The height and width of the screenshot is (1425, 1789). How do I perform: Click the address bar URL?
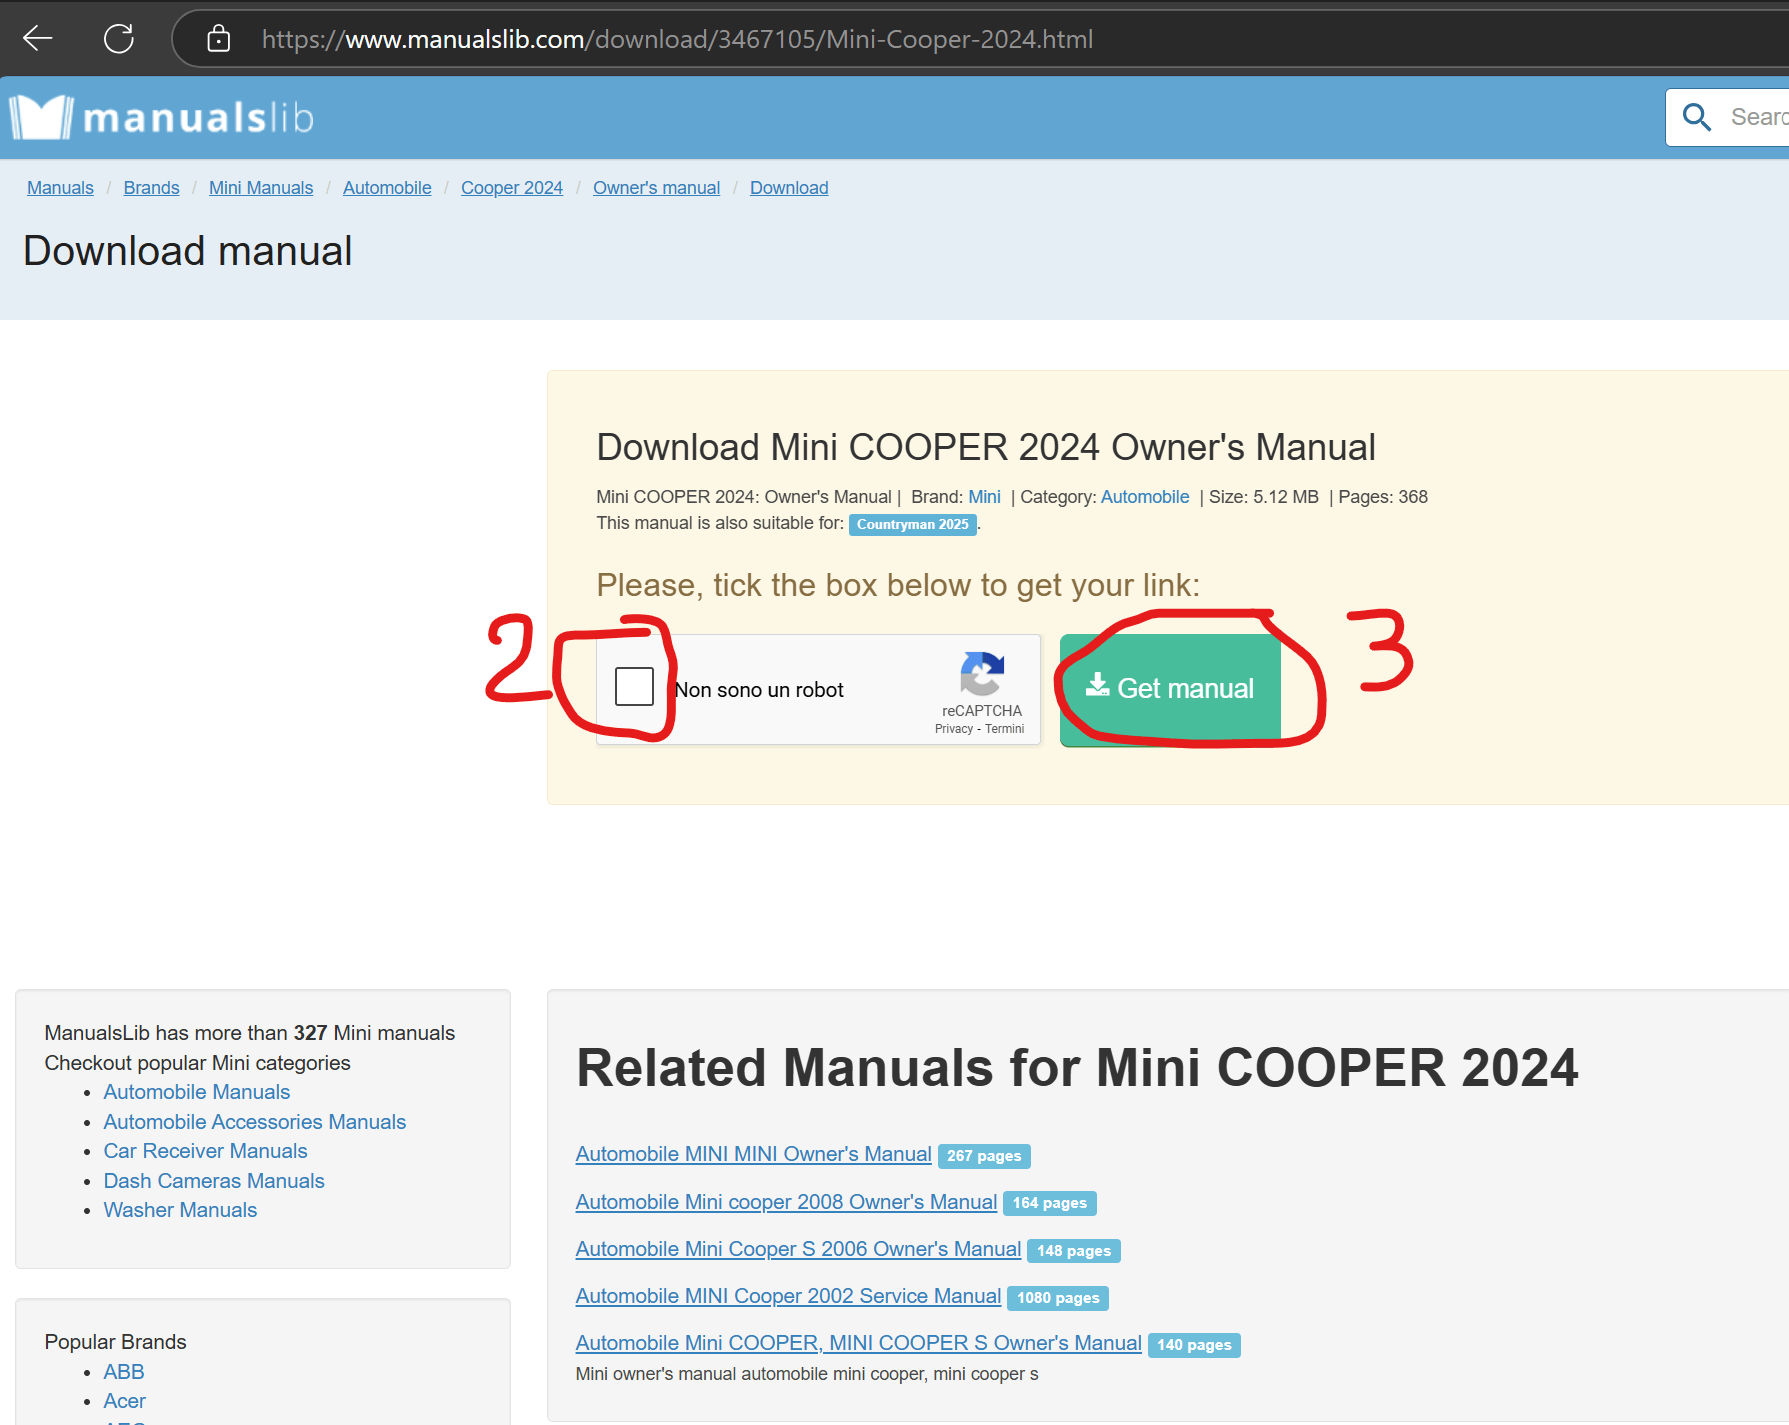point(677,39)
